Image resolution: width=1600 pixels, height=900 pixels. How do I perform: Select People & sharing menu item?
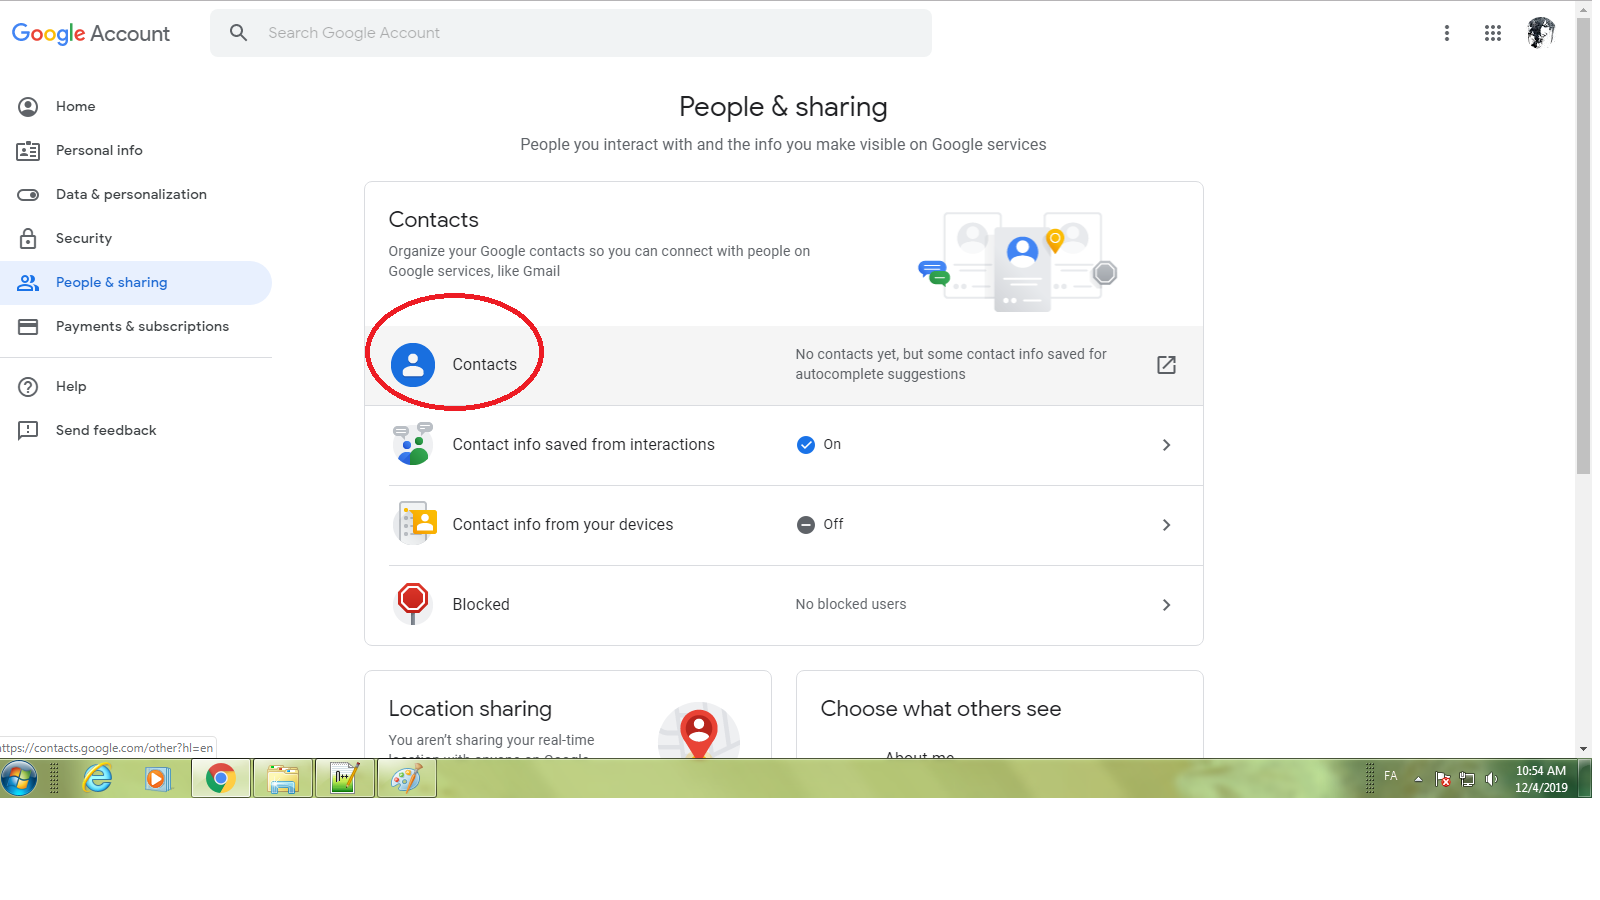136,282
